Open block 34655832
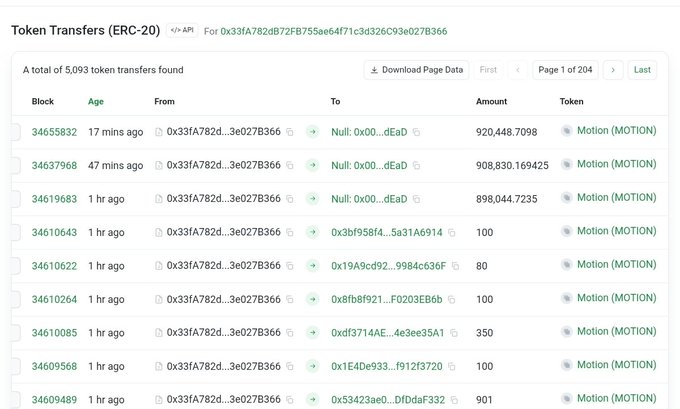 click(x=54, y=132)
